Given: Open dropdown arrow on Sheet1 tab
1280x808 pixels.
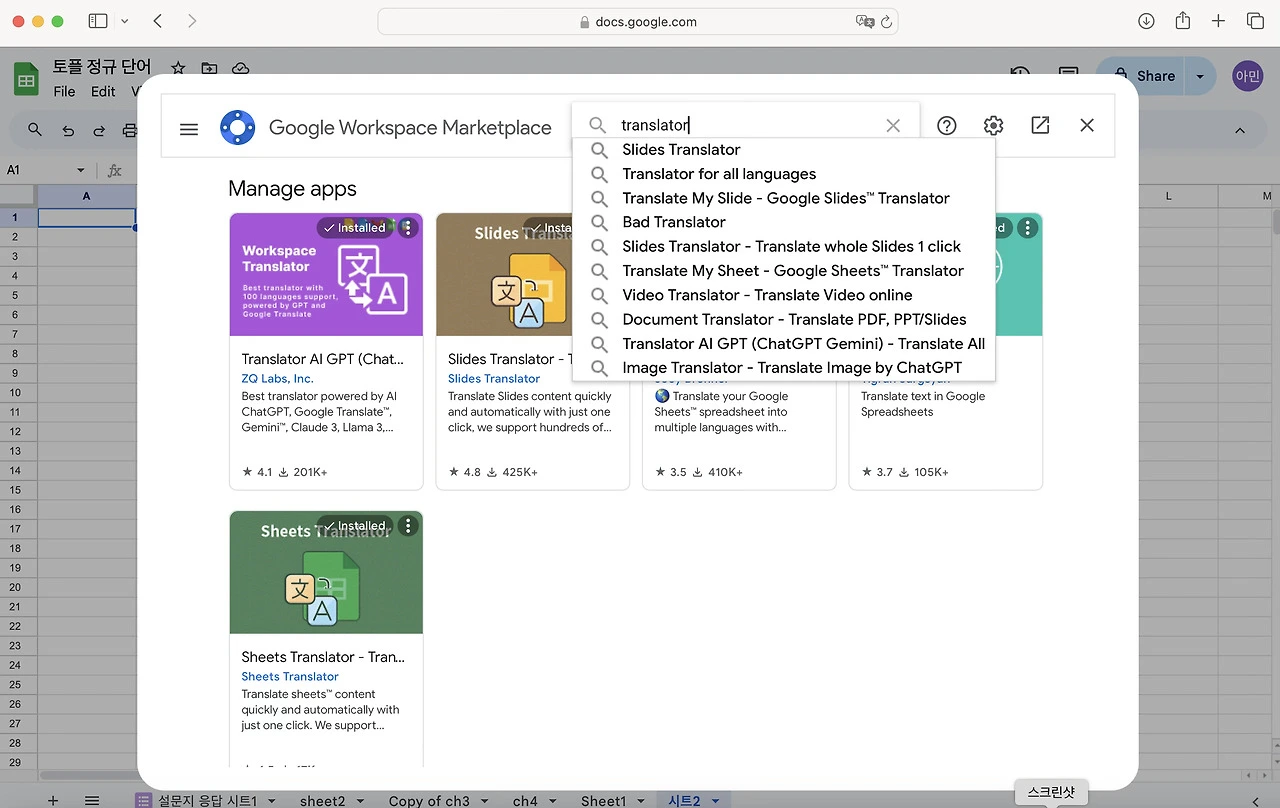Looking at the screenshot, I should coord(640,801).
